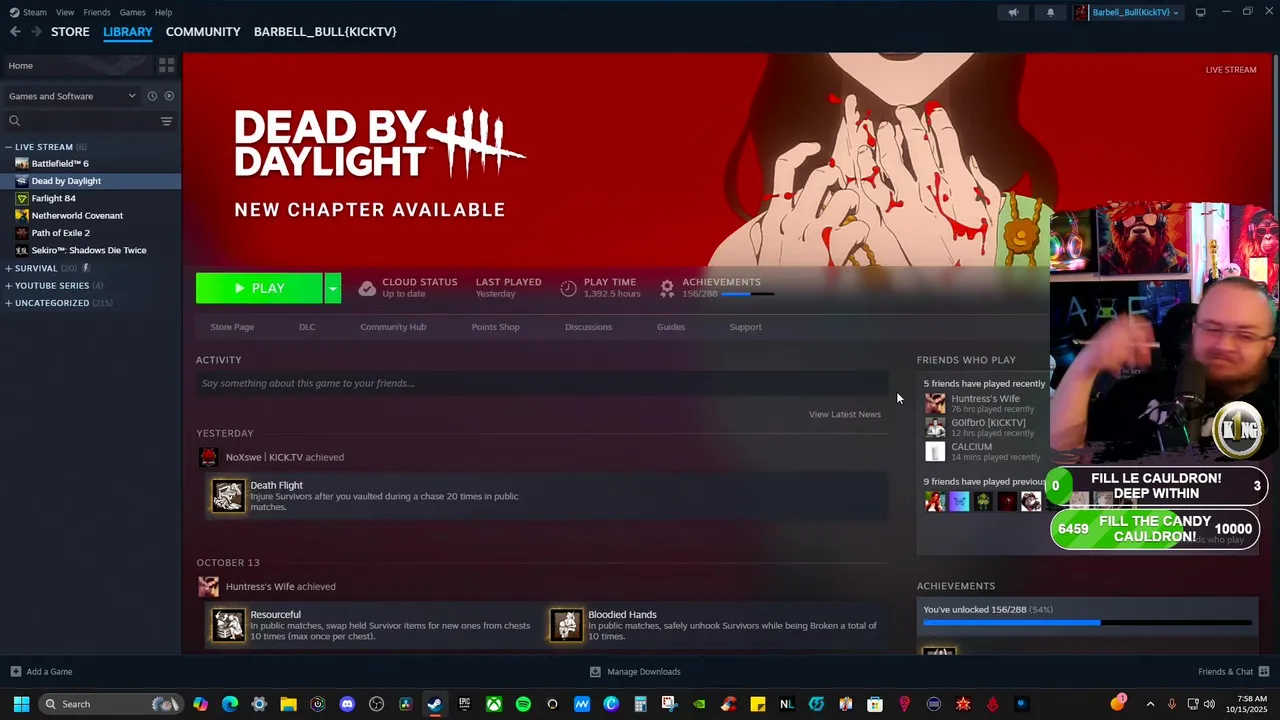
Task: Expand the YOUTUBE SERIES collection
Action: tap(8, 285)
